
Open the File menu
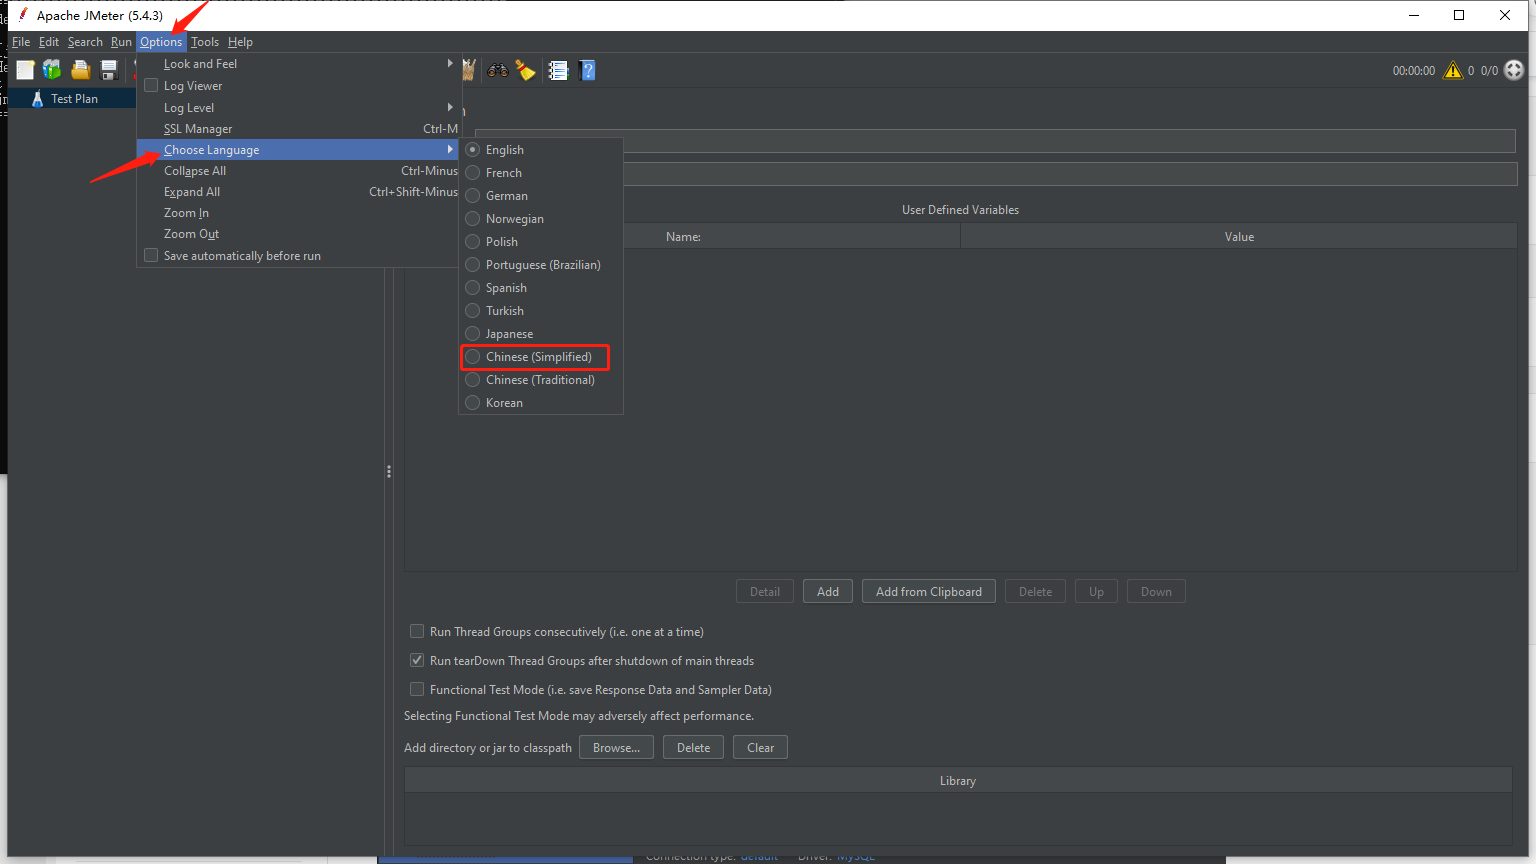click(x=21, y=42)
